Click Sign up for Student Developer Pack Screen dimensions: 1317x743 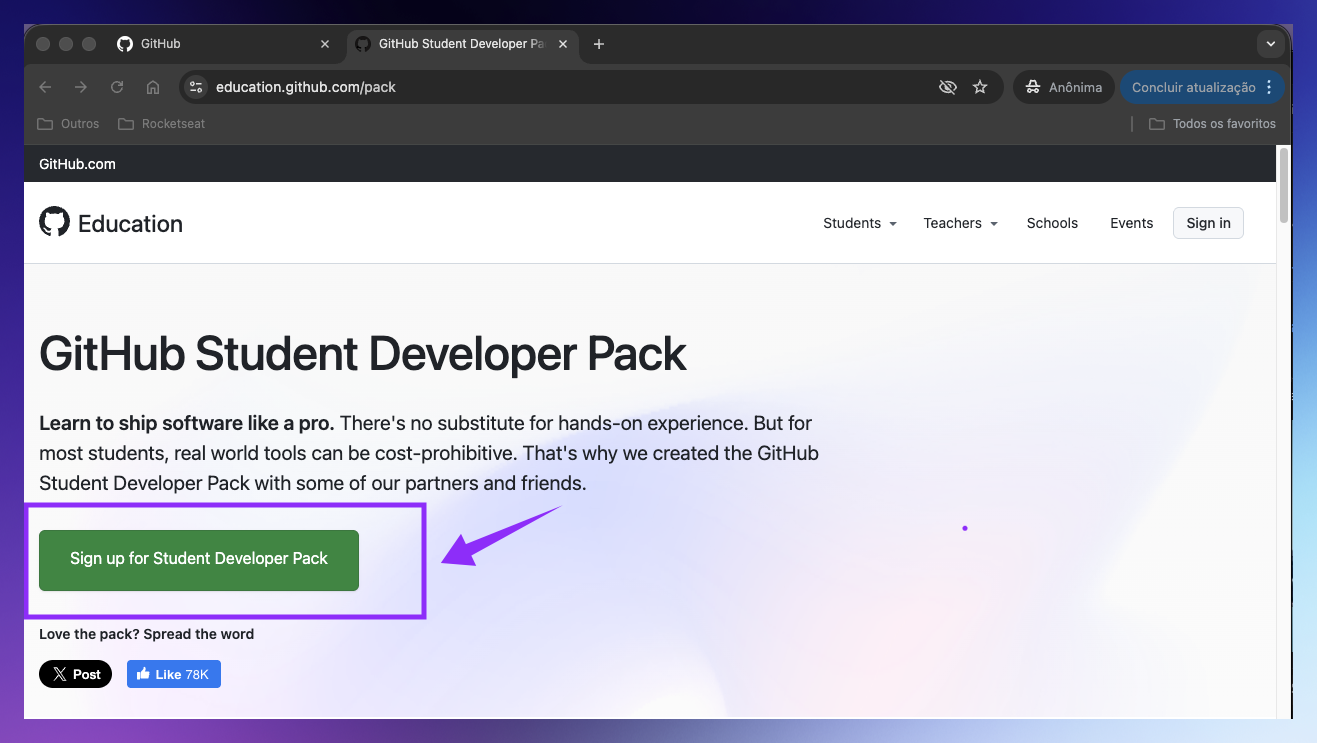tap(199, 560)
